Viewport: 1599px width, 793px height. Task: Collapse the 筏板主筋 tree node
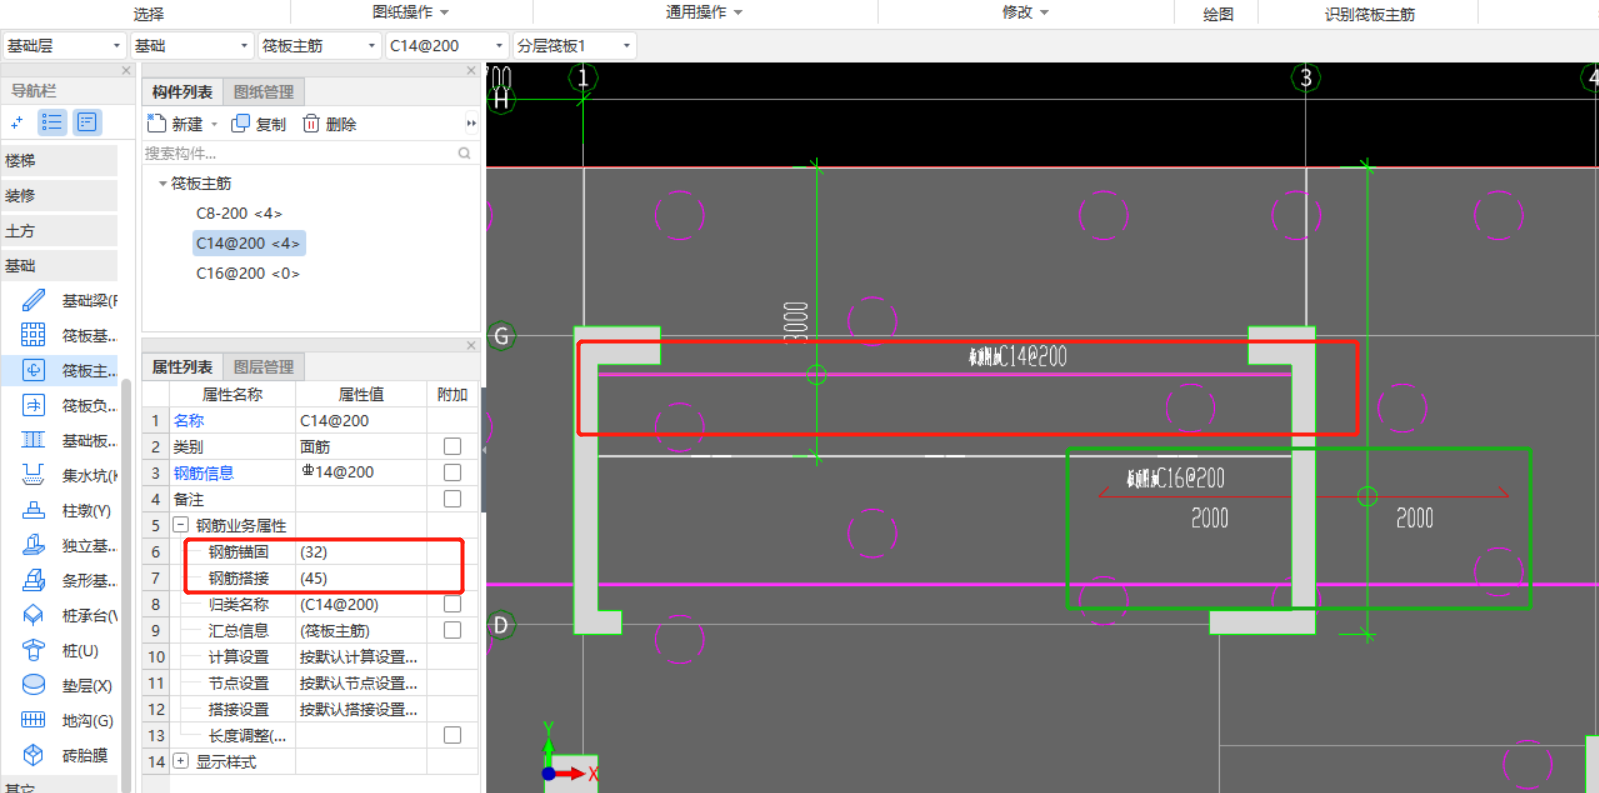pyautogui.click(x=163, y=184)
